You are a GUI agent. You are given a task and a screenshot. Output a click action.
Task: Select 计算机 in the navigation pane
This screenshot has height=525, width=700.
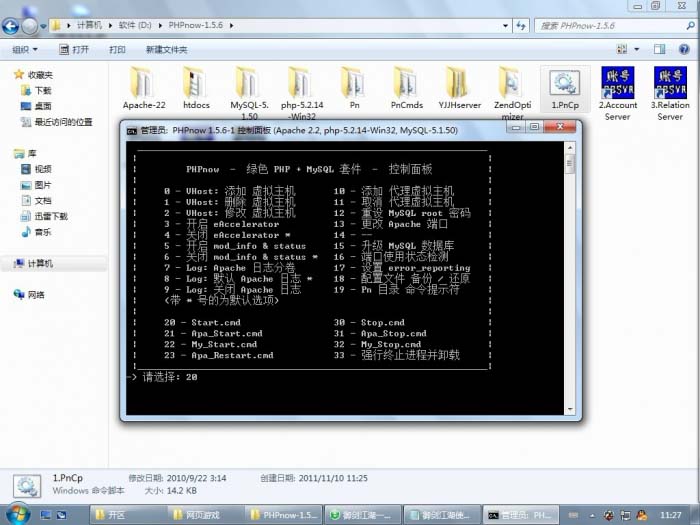point(40,263)
